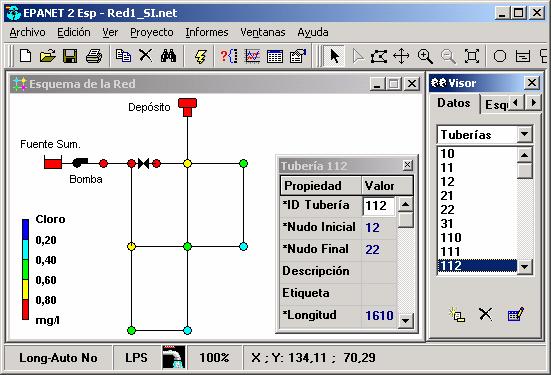
Task: Create table report icon
Action: tap(275, 56)
